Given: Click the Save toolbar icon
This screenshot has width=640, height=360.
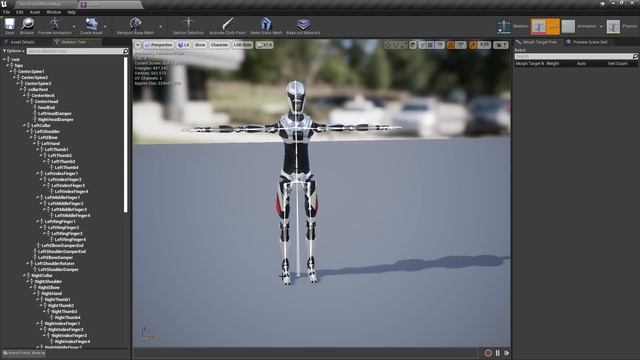Looking at the screenshot, I should (x=9, y=24).
